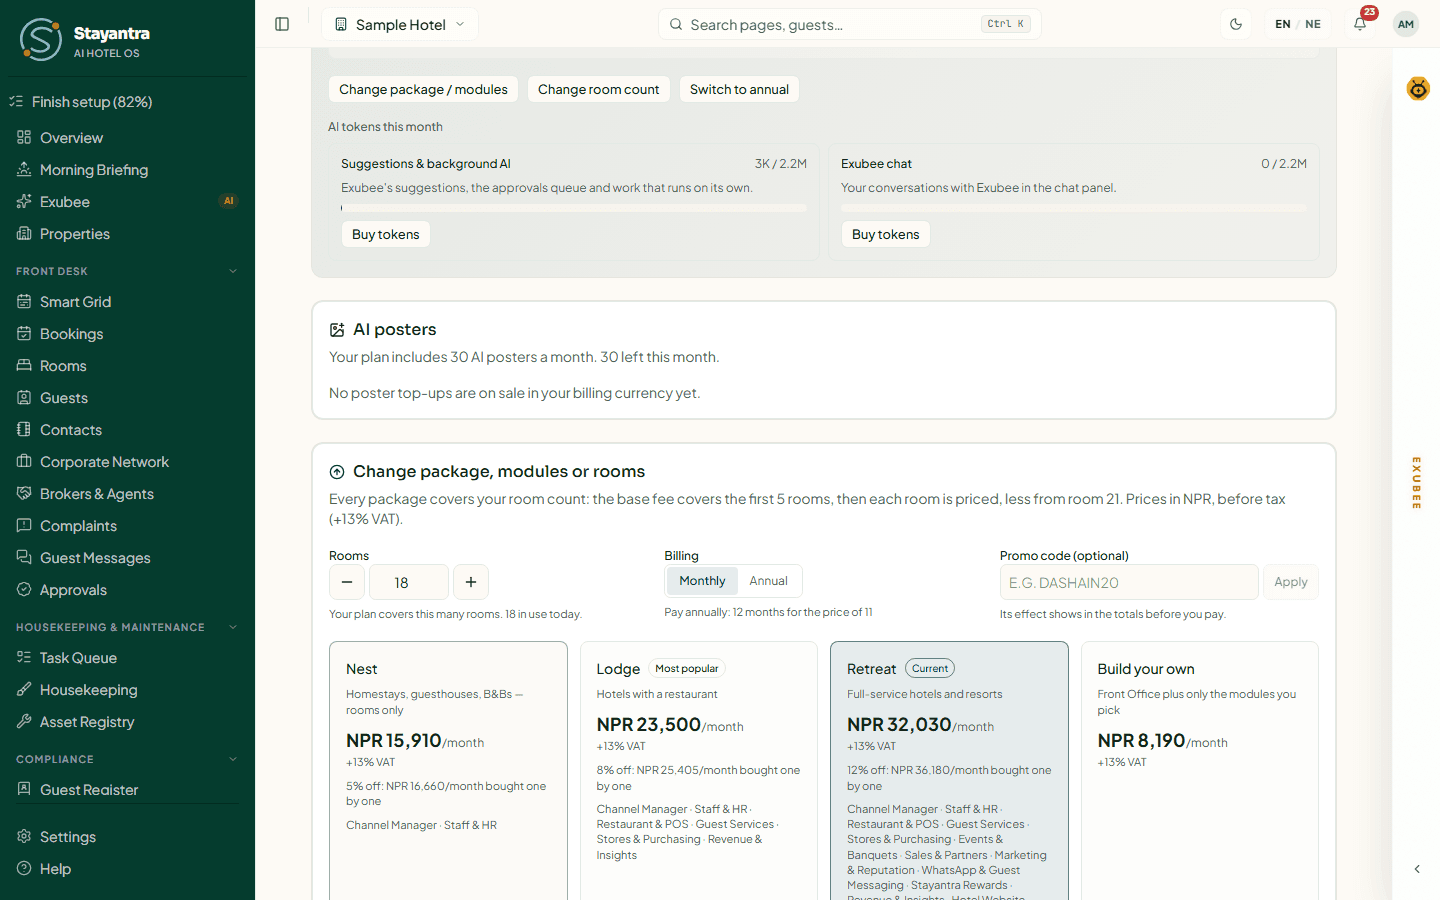Viewport: 1440px width, 900px height.
Task: Open Guest Messages
Action: click(127, 558)
